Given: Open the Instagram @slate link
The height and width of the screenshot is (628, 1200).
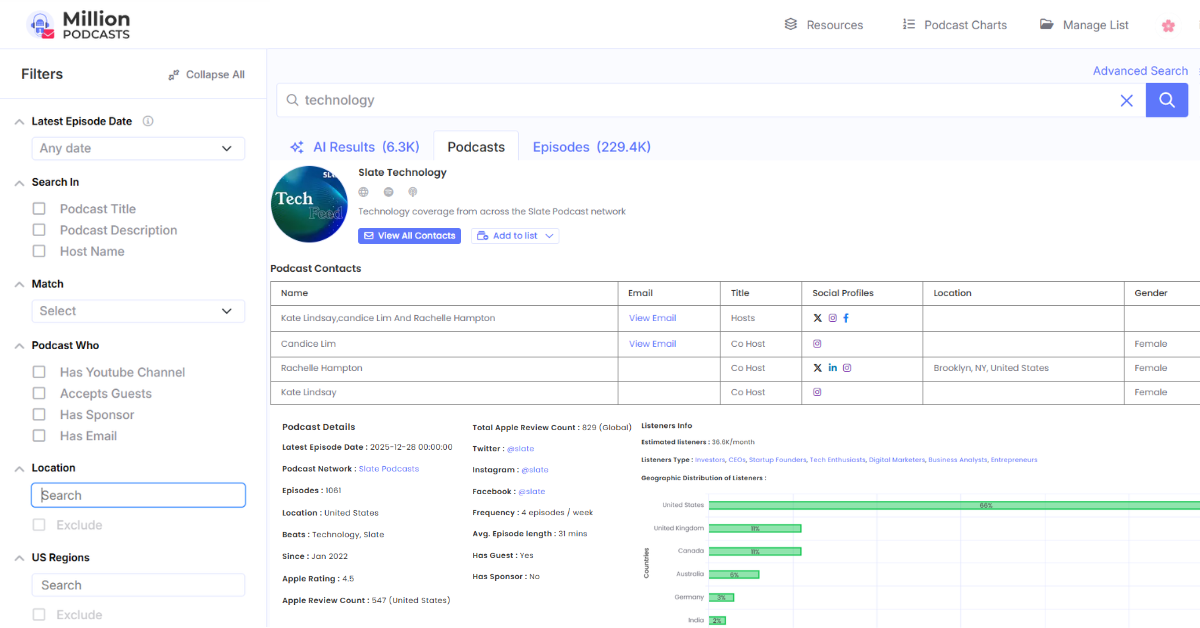Looking at the screenshot, I should (x=534, y=469).
